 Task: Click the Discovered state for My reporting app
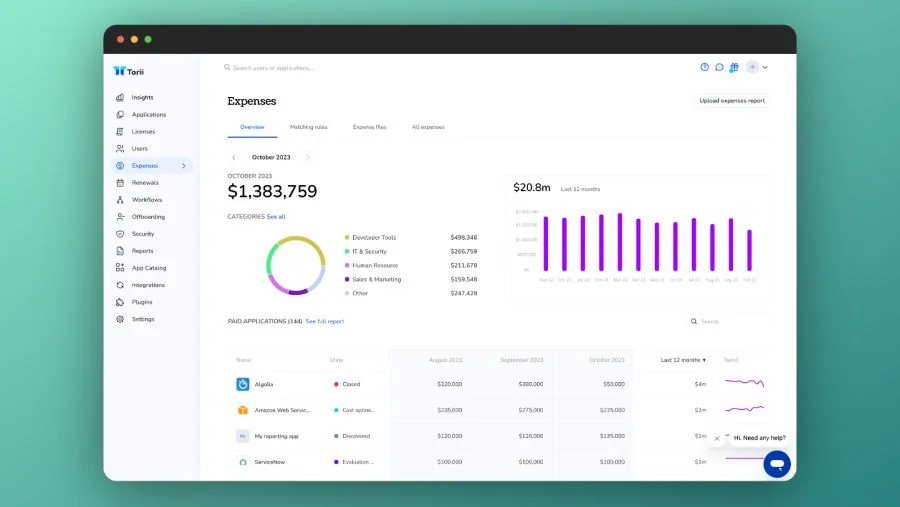352,436
